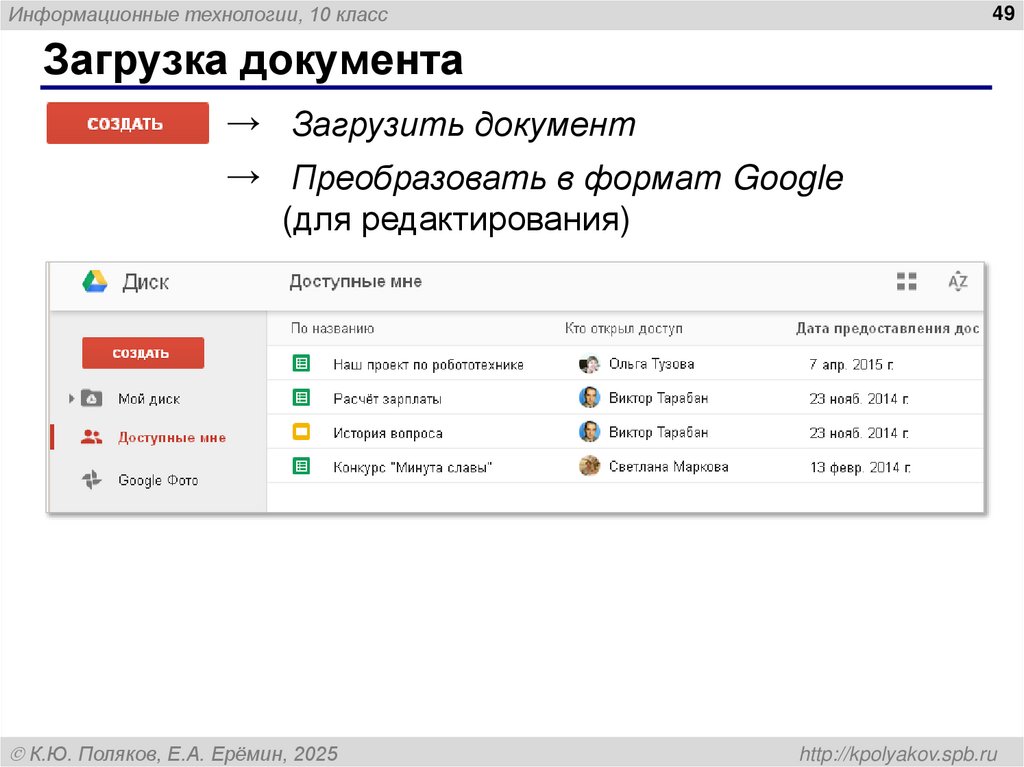This screenshot has height=767, width=1024.
Task: Click the Google Фото pinwheel icon
Action: click(x=91, y=480)
